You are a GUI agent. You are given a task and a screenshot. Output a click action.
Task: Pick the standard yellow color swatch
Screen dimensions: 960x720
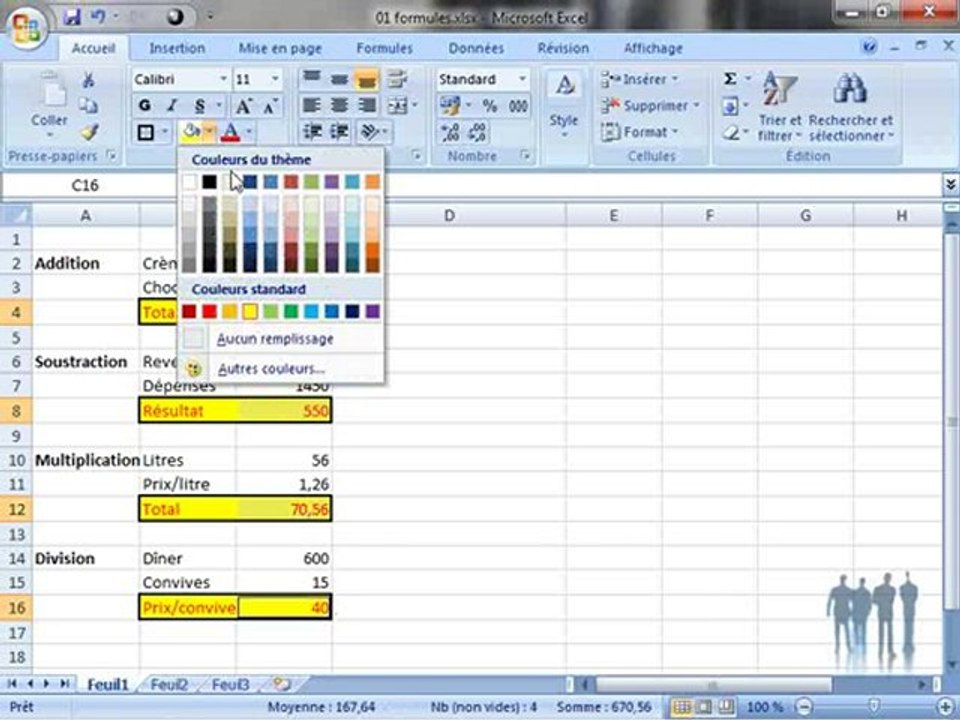coord(250,312)
